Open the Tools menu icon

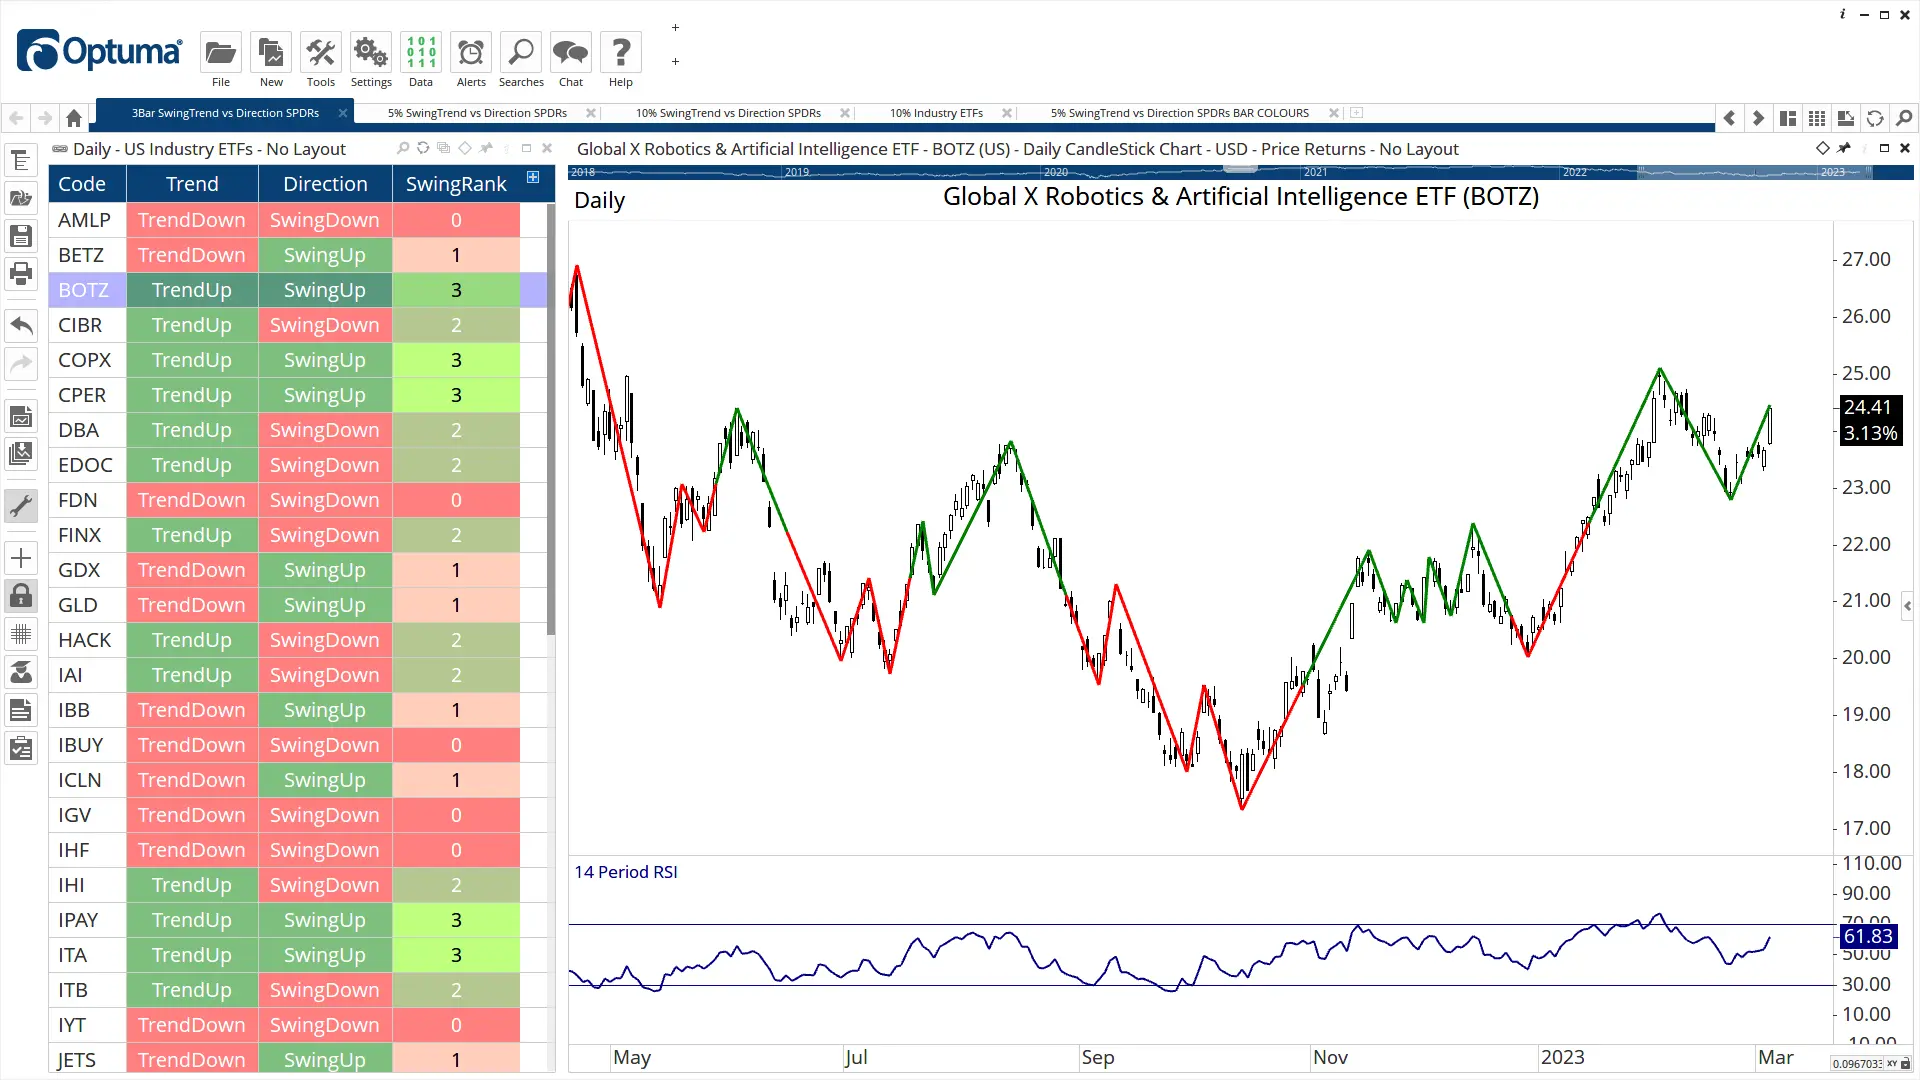(321, 53)
